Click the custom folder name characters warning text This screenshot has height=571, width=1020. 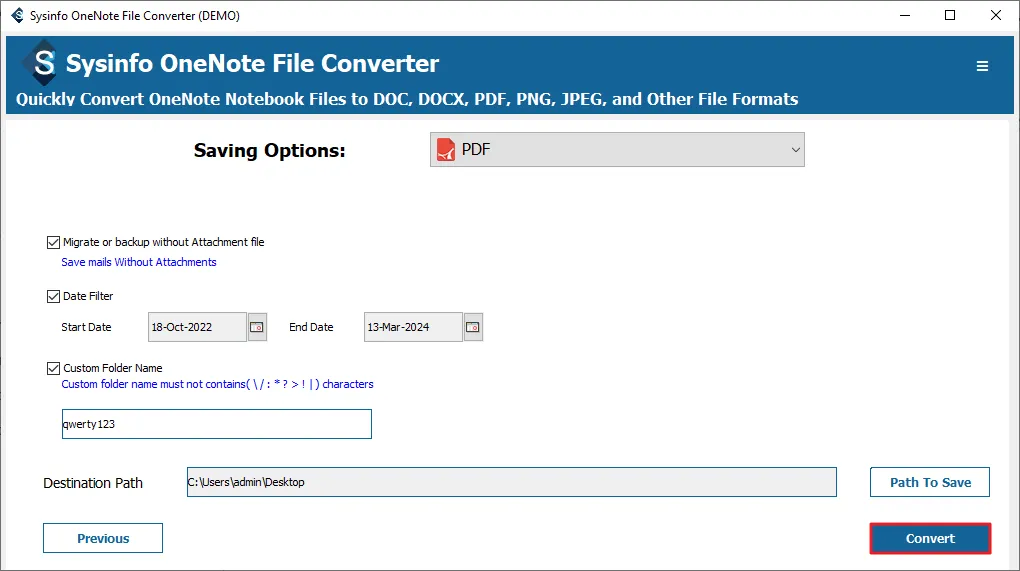(217, 384)
